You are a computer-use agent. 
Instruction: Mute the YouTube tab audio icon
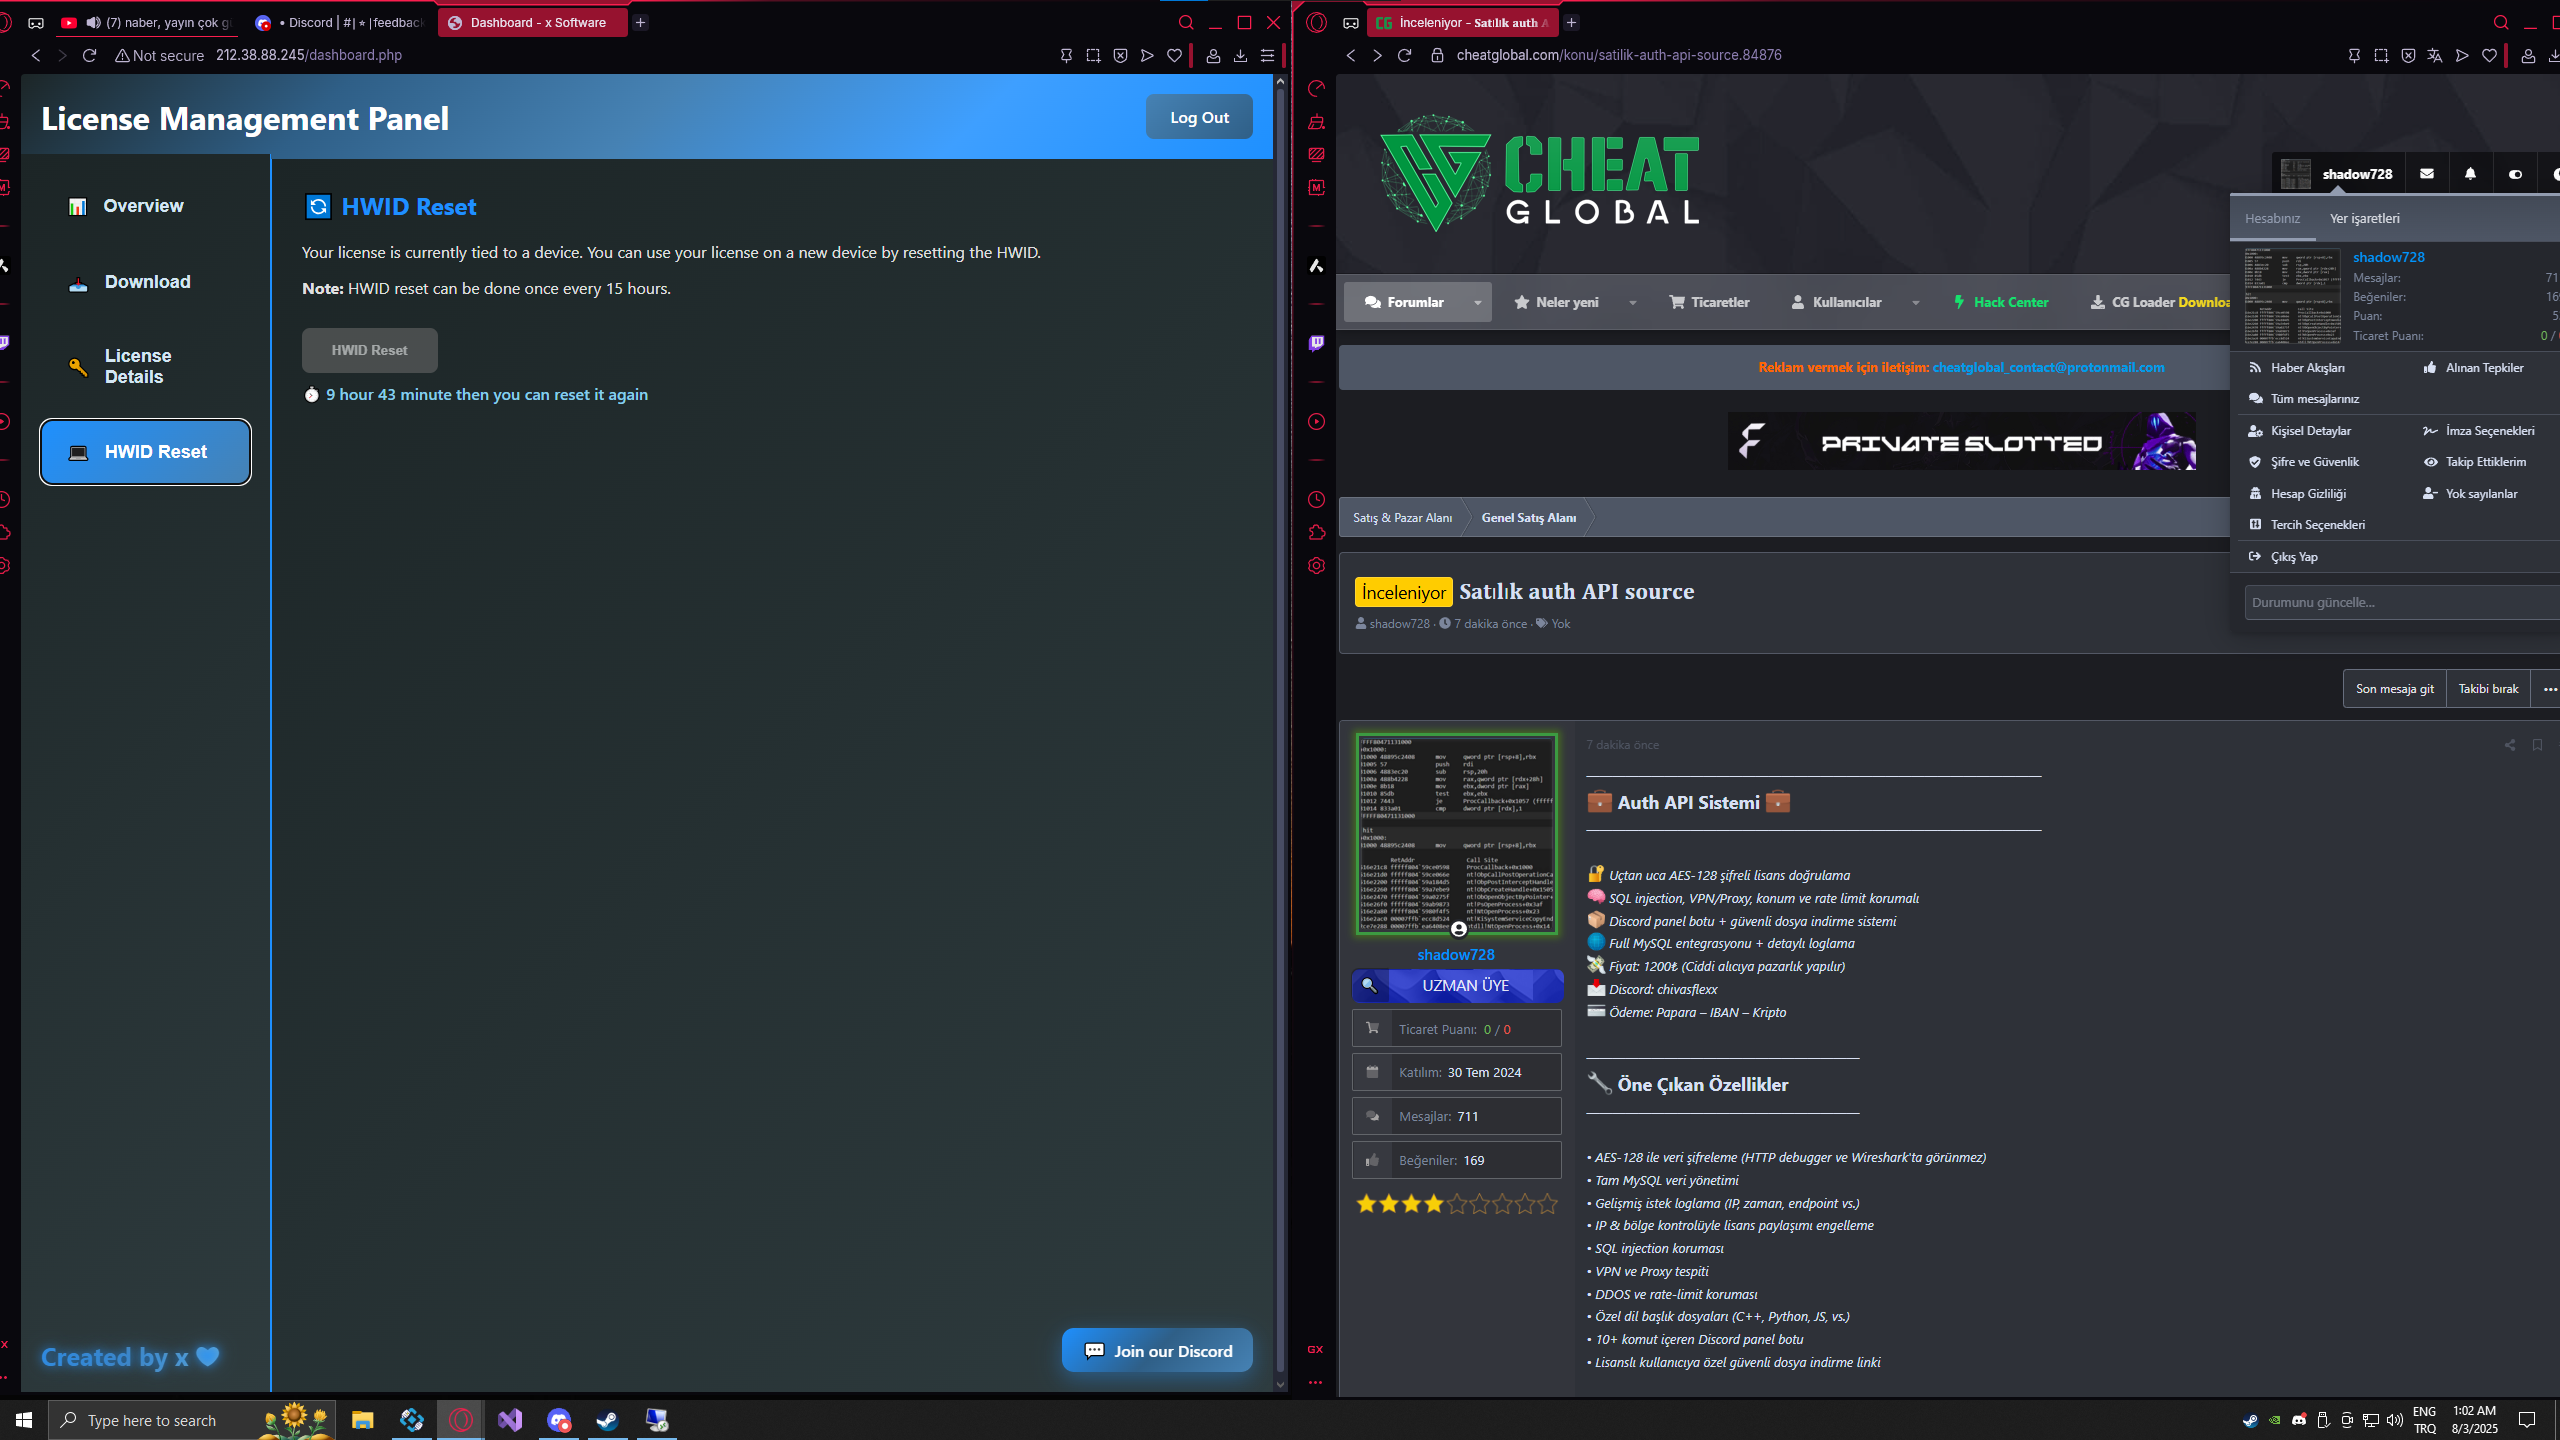pyautogui.click(x=93, y=22)
